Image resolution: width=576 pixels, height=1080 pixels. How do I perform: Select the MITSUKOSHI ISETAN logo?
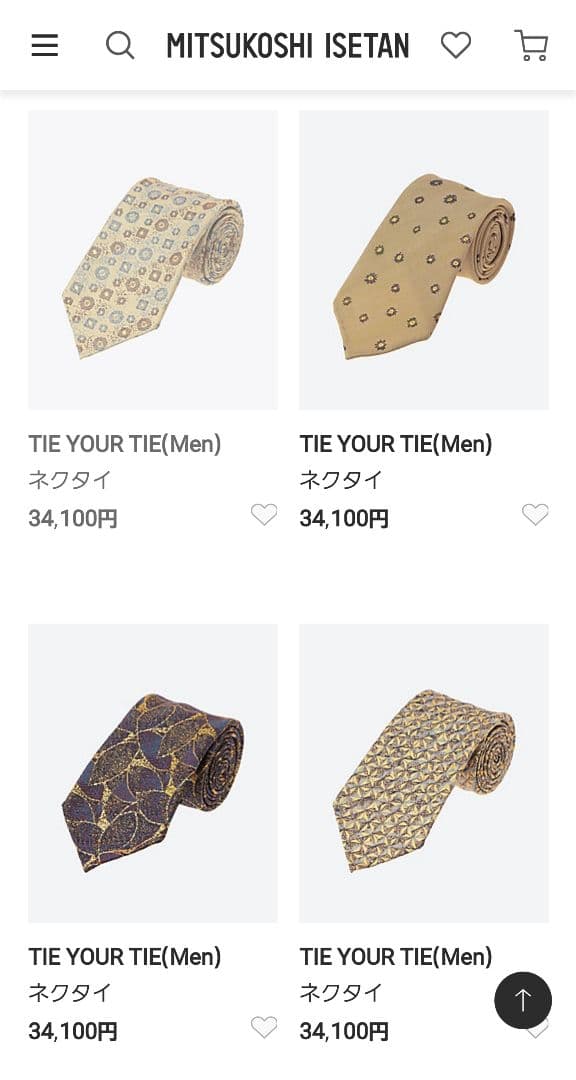point(288,45)
